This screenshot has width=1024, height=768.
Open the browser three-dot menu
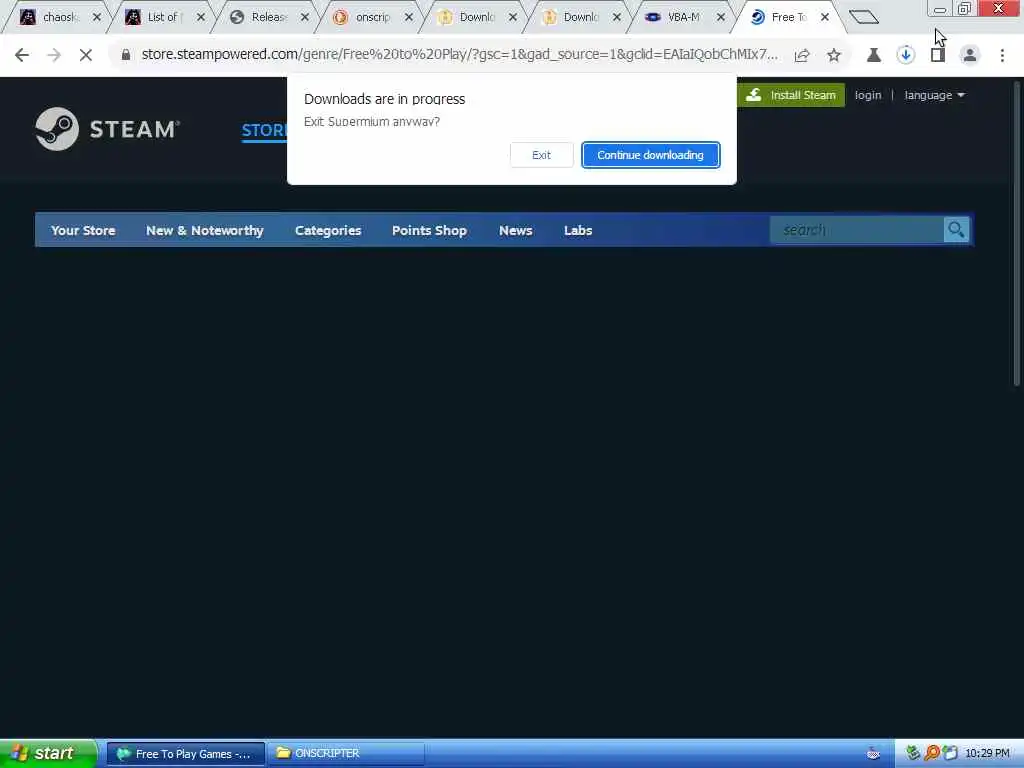point(1002,56)
